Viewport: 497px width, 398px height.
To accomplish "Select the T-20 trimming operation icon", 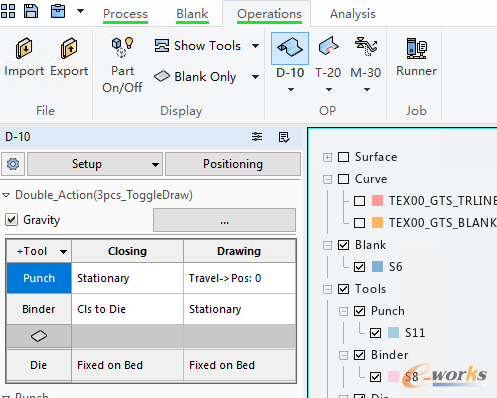I will click(328, 47).
